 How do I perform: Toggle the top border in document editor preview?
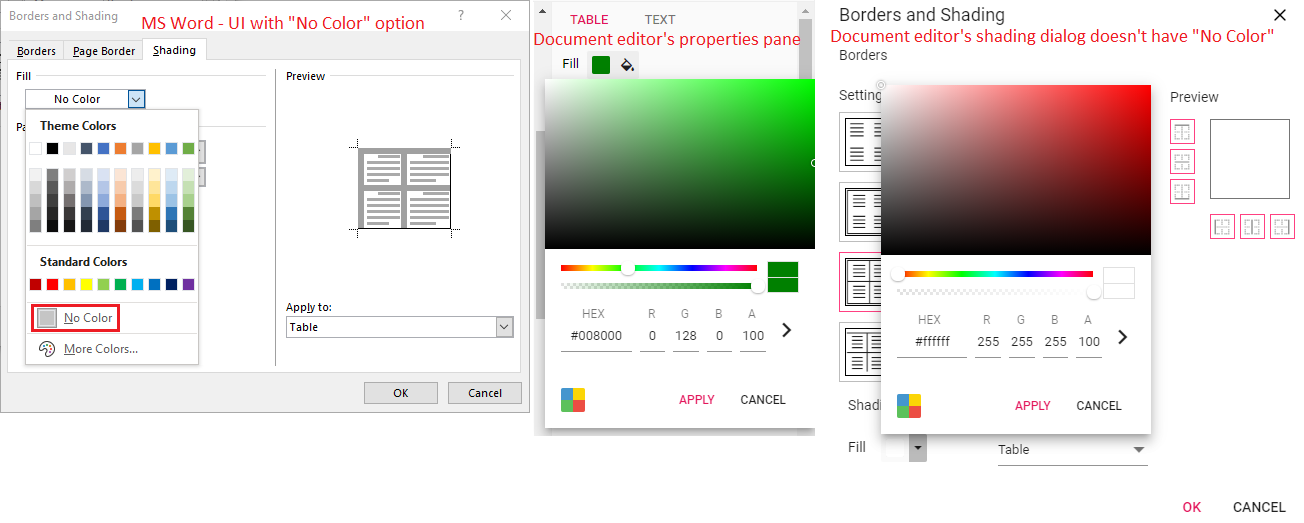pyautogui.click(x=1182, y=132)
